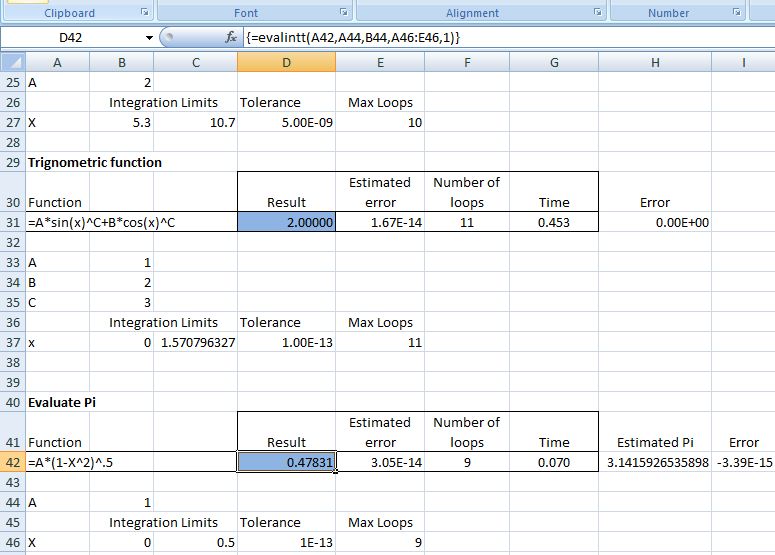Open the Clipboard dialog launcher

pos(144,13)
